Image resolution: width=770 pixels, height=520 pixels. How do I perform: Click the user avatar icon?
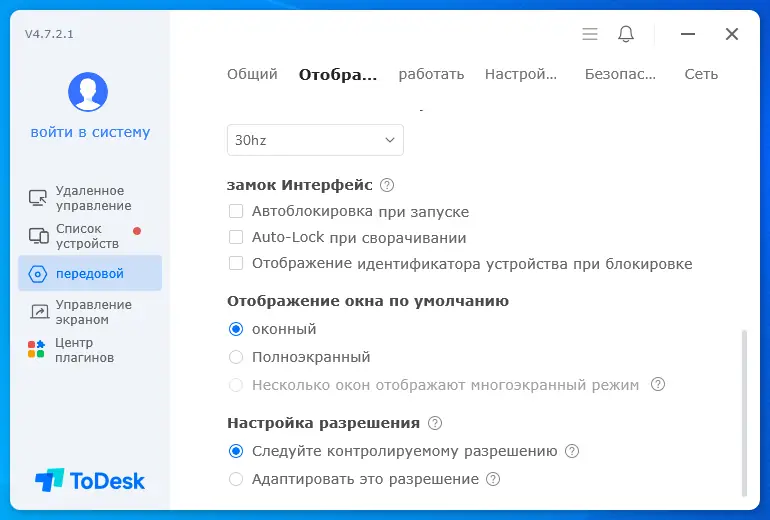[x=88, y=92]
